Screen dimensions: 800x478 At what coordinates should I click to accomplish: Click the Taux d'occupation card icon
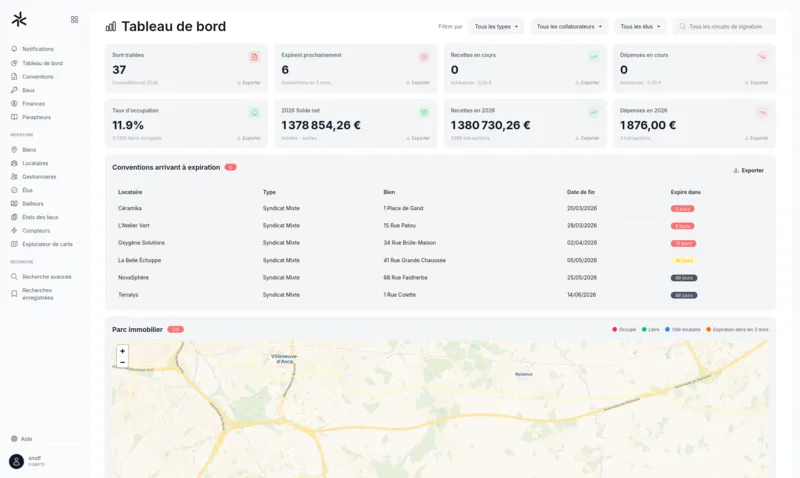[254, 112]
